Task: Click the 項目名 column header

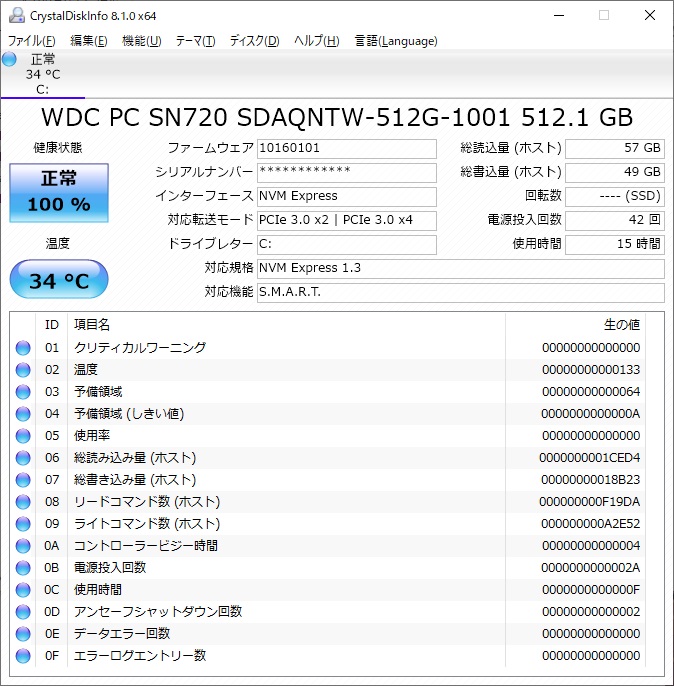Action: tap(92, 325)
